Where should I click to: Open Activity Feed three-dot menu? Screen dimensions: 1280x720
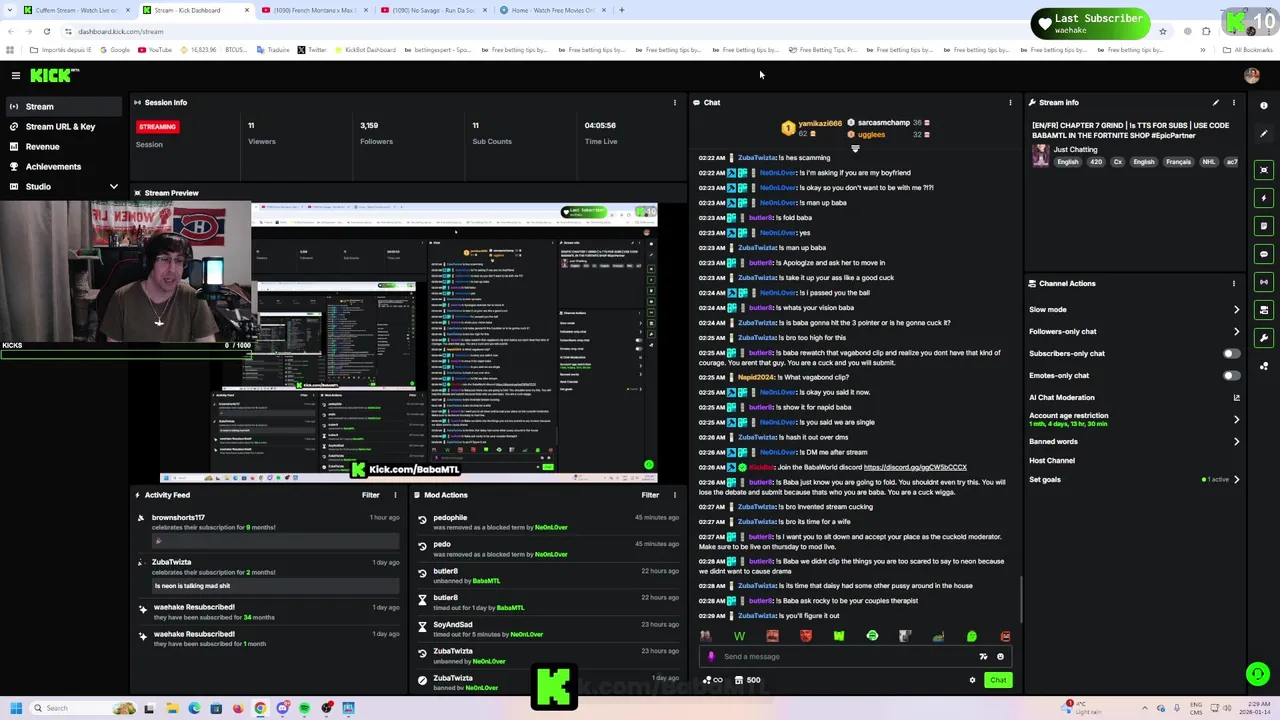pyautogui.click(x=395, y=495)
